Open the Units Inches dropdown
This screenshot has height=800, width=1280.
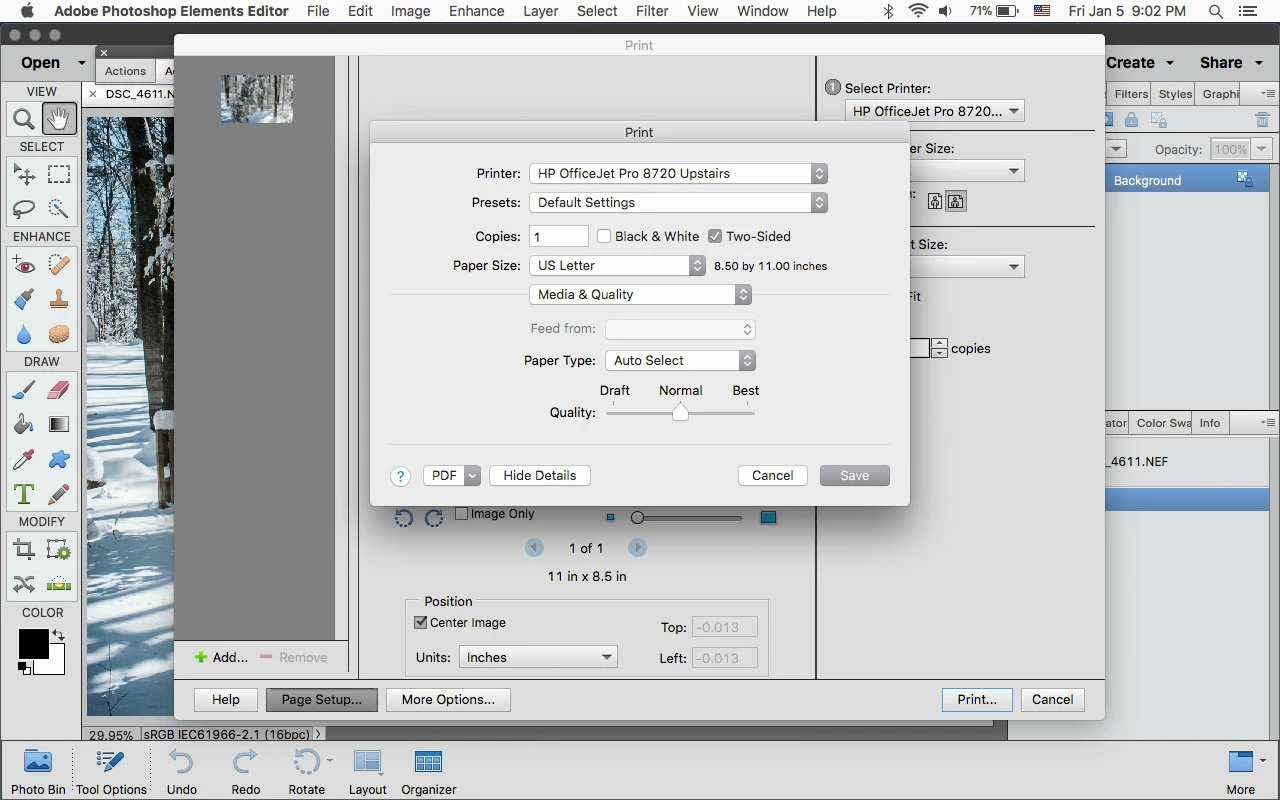point(538,657)
